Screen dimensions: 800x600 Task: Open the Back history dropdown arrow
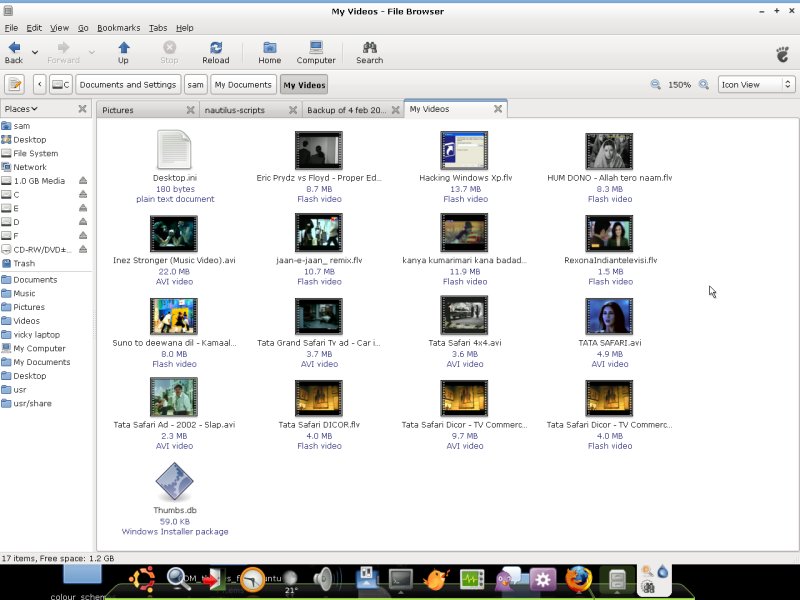(x=35, y=53)
